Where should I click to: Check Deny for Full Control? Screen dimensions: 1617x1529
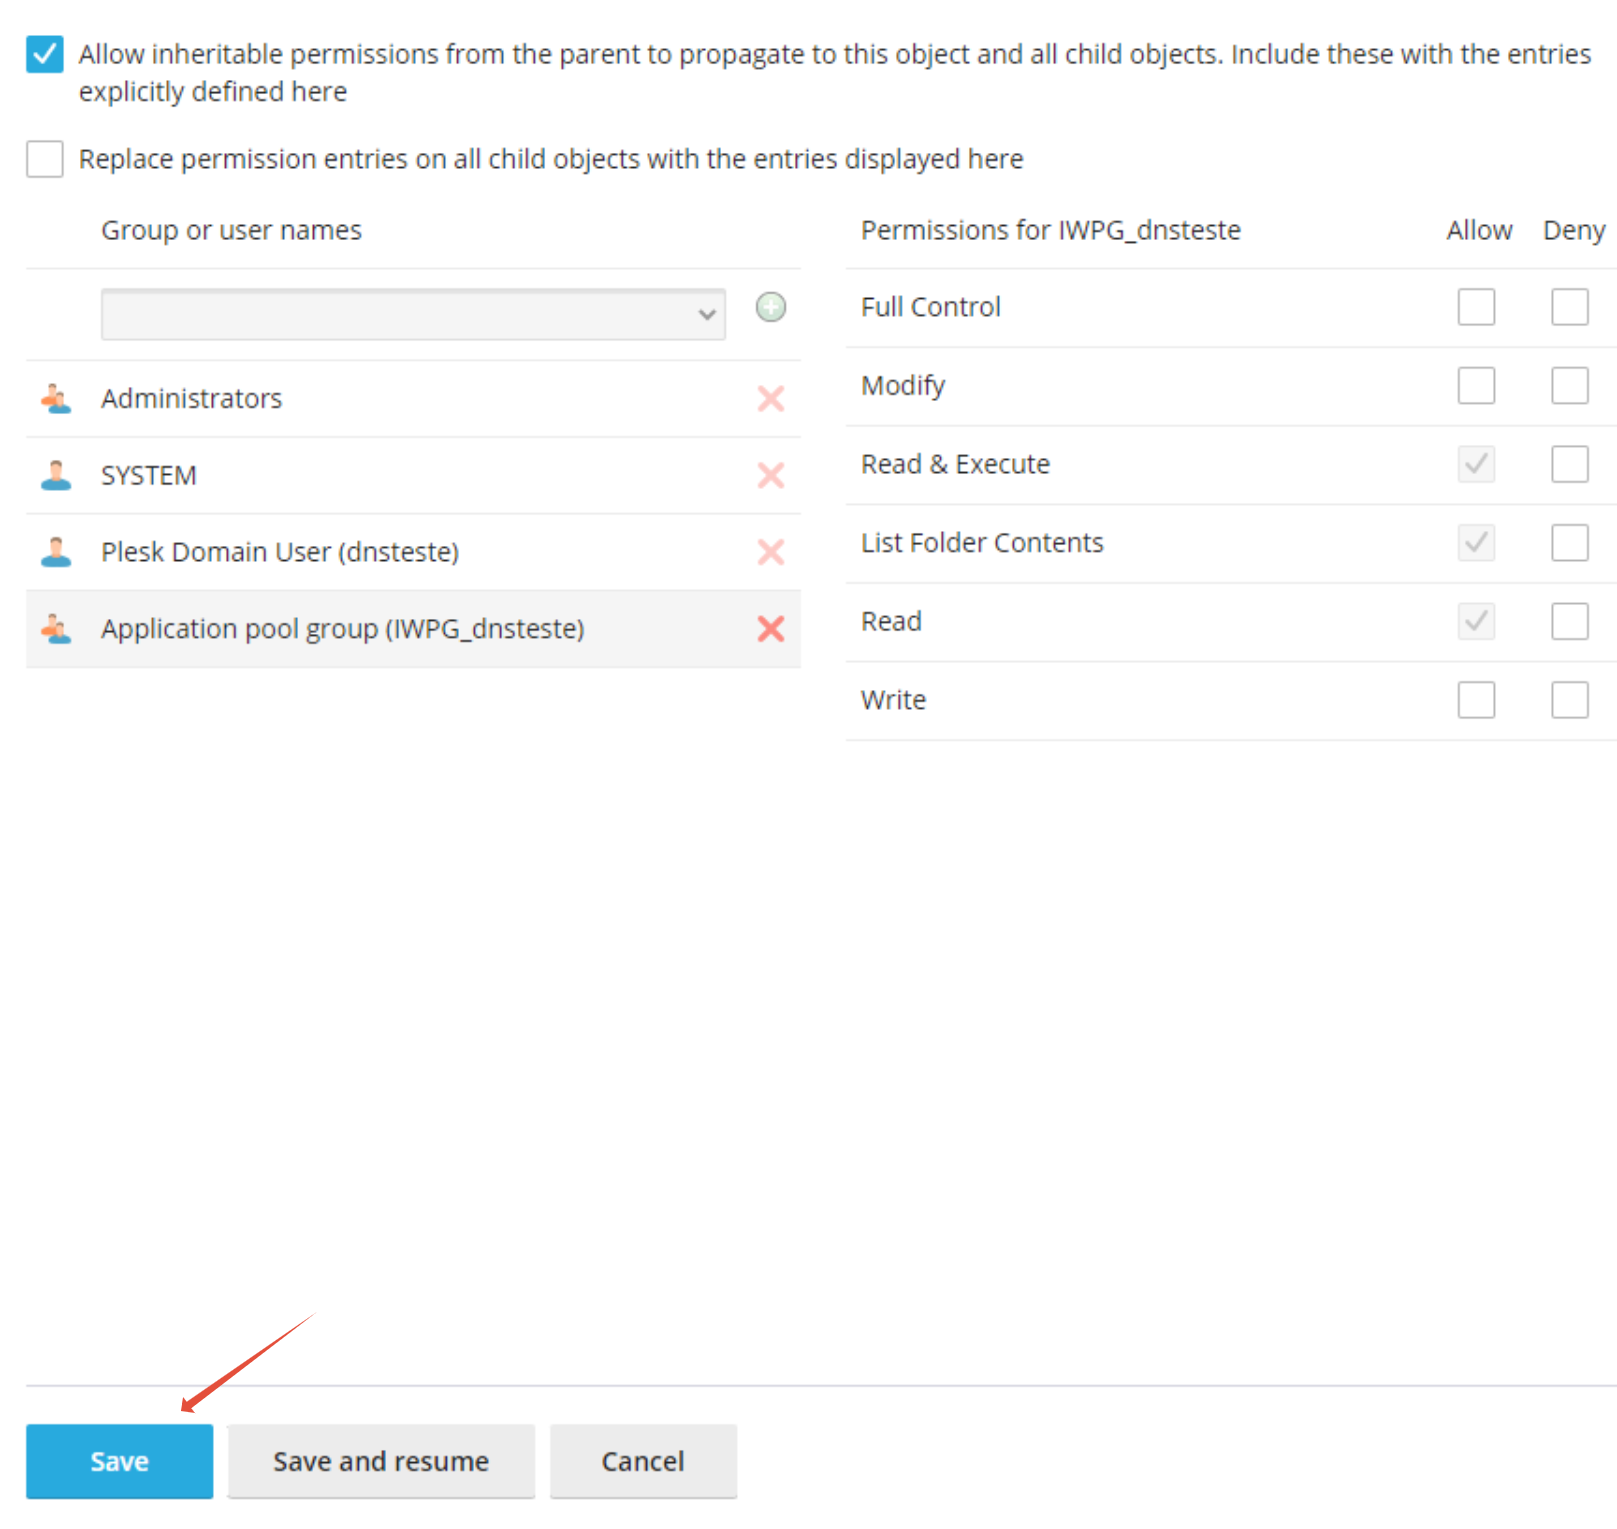point(1570,307)
